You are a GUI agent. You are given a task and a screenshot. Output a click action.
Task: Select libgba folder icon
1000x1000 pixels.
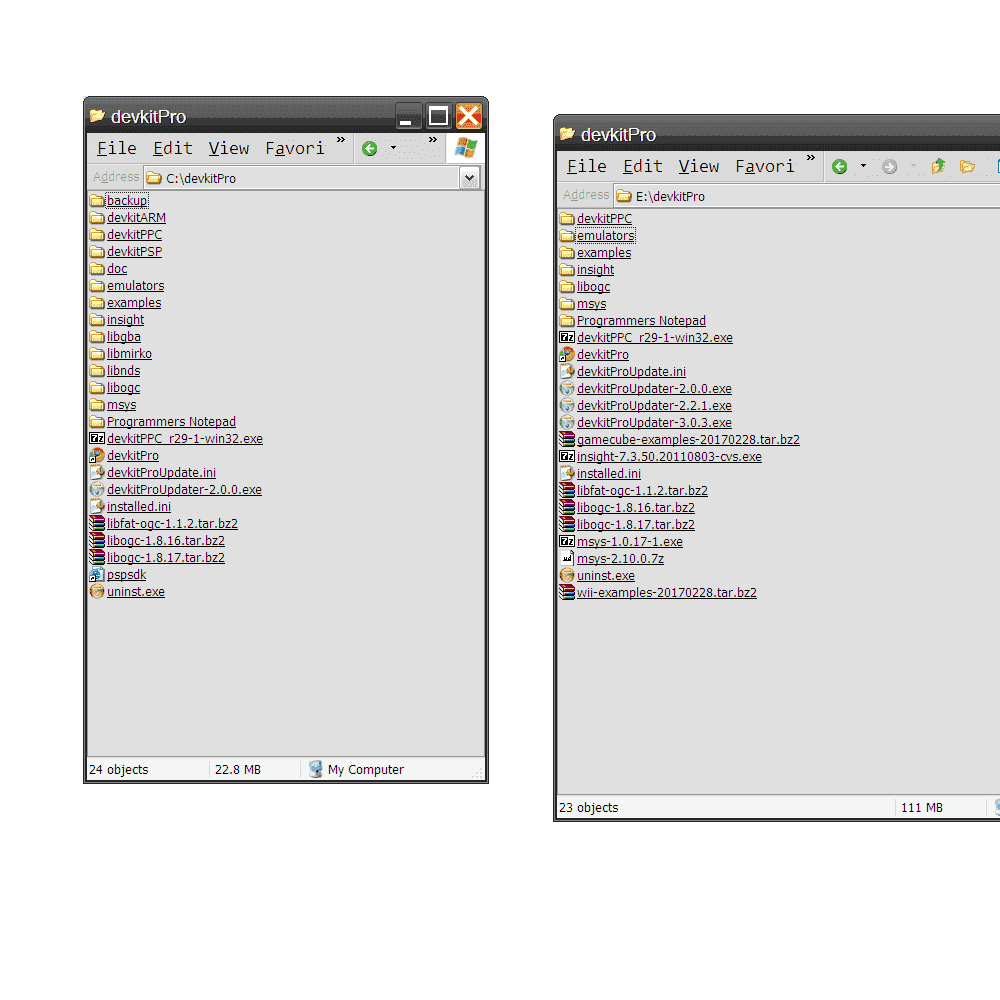(x=97, y=337)
